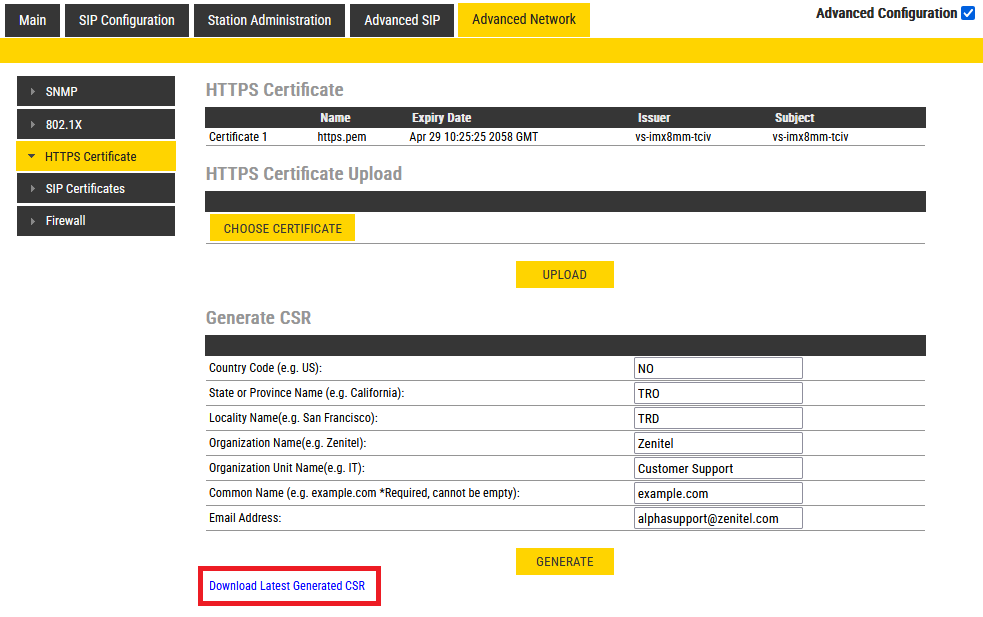
Task: Expand the SNMP sidebar section
Action: pyautogui.click(x=96, y=92)
